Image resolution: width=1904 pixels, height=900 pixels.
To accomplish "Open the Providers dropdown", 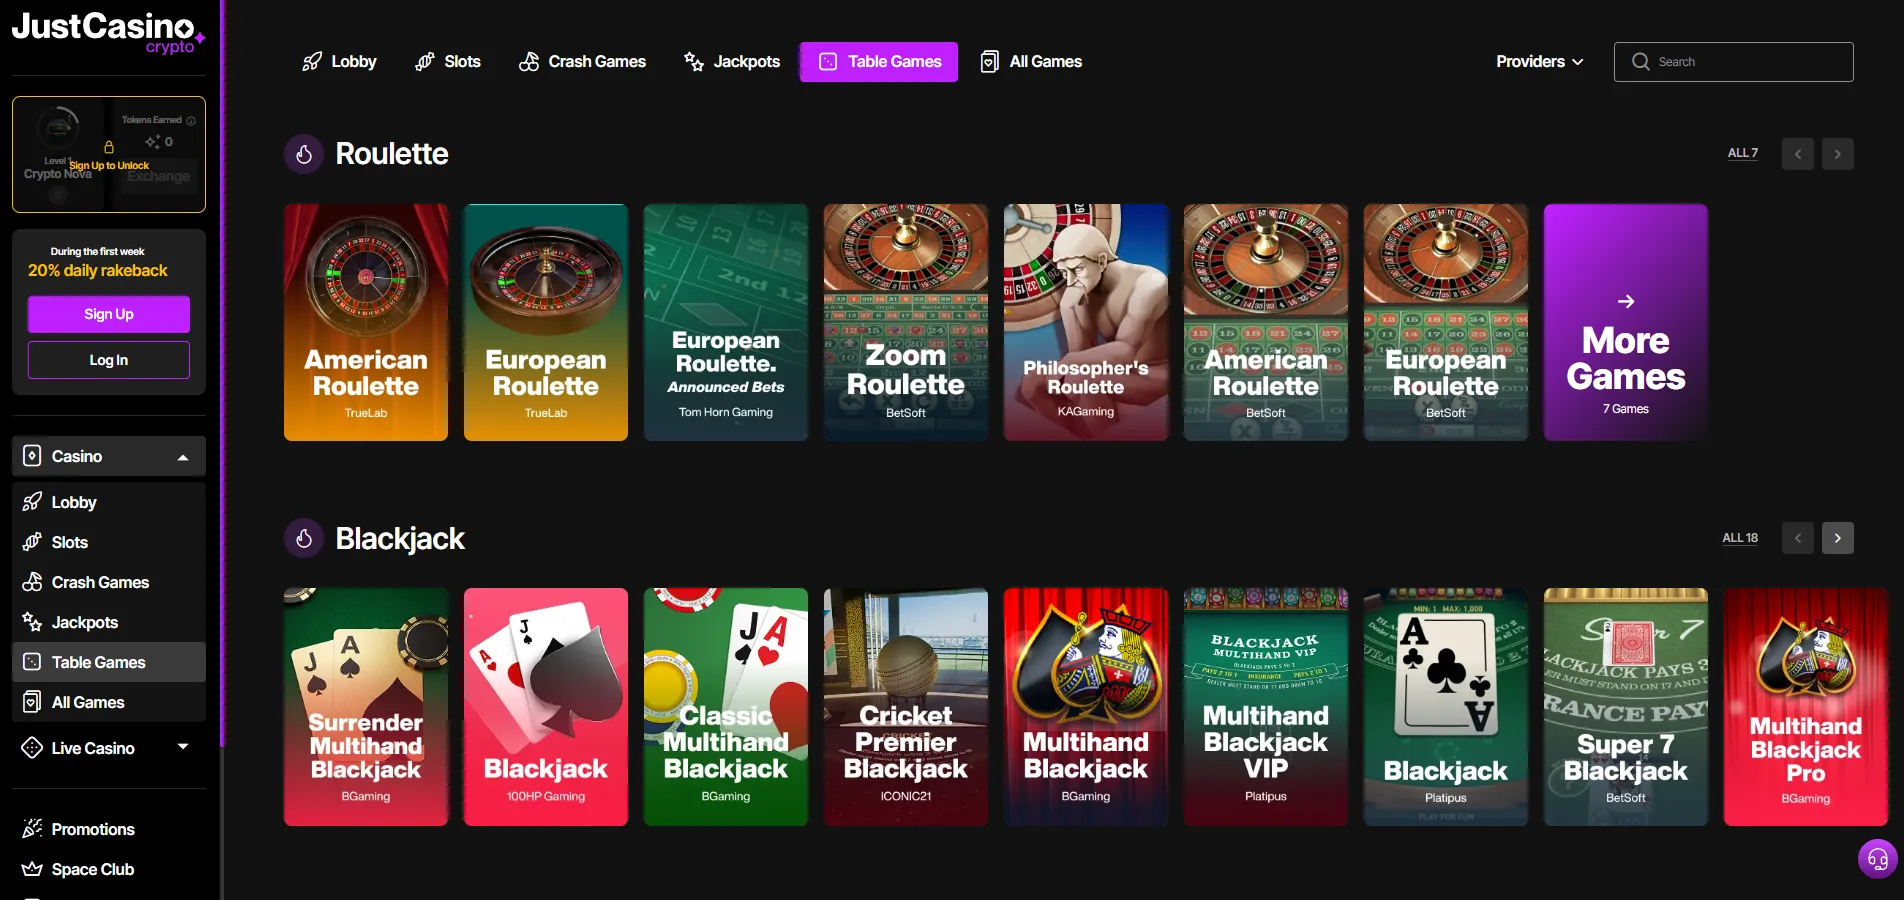I will (x=1538, y=61).
